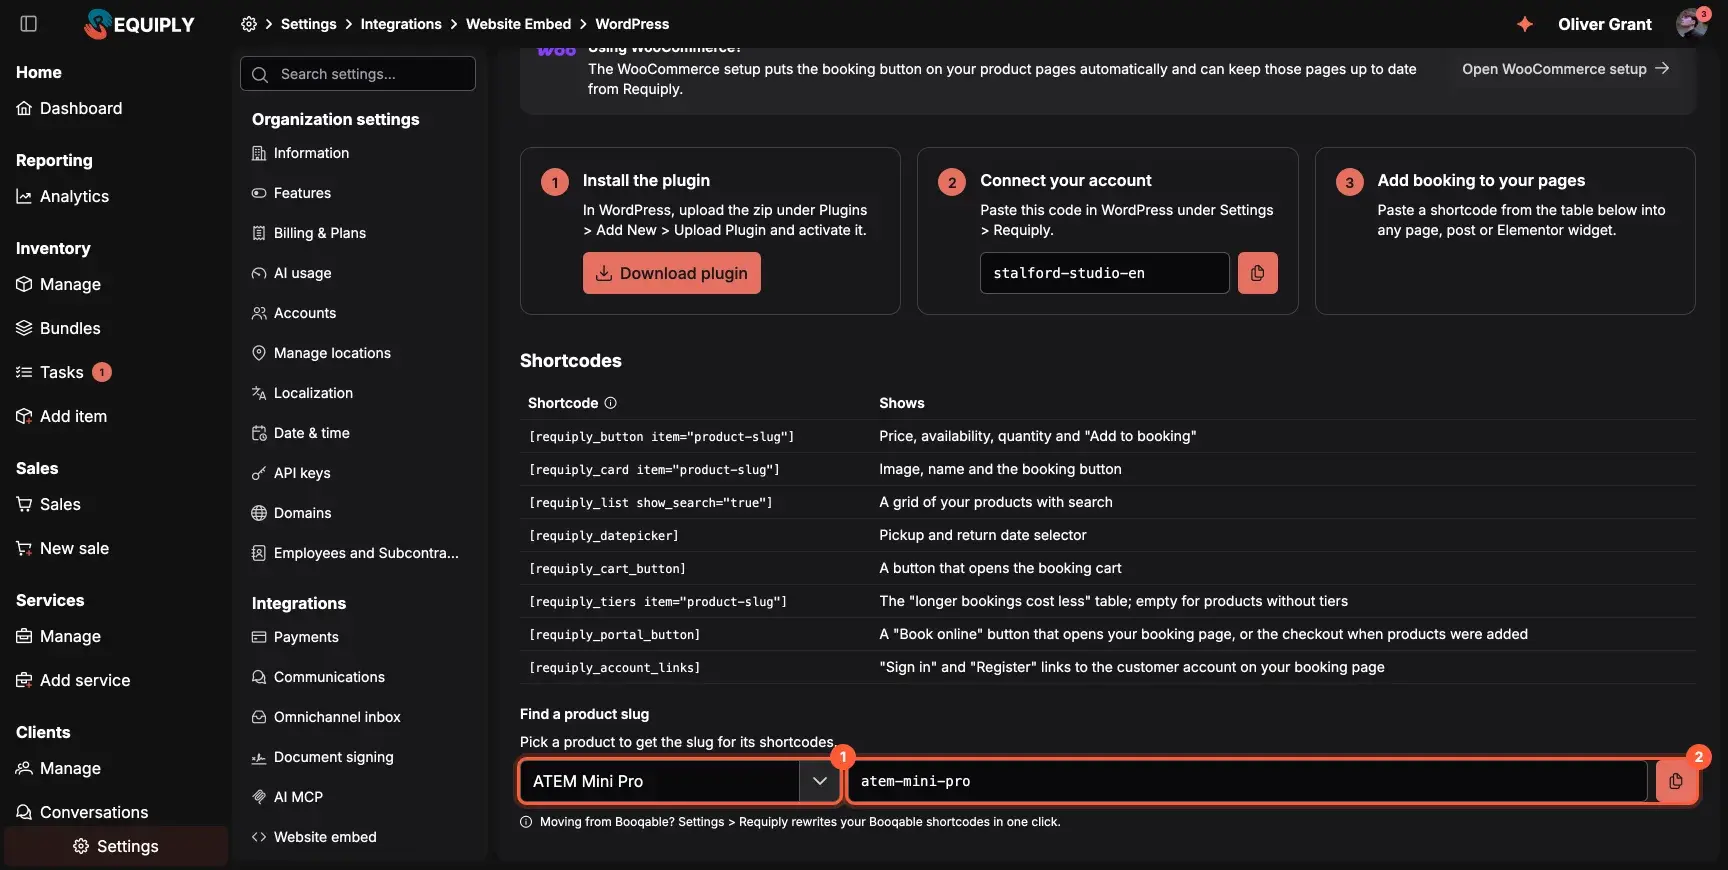This screenshot has height=870, width=1728.
Task: Copy the stalford-studio-en connection code
Action: (1257, 273)
